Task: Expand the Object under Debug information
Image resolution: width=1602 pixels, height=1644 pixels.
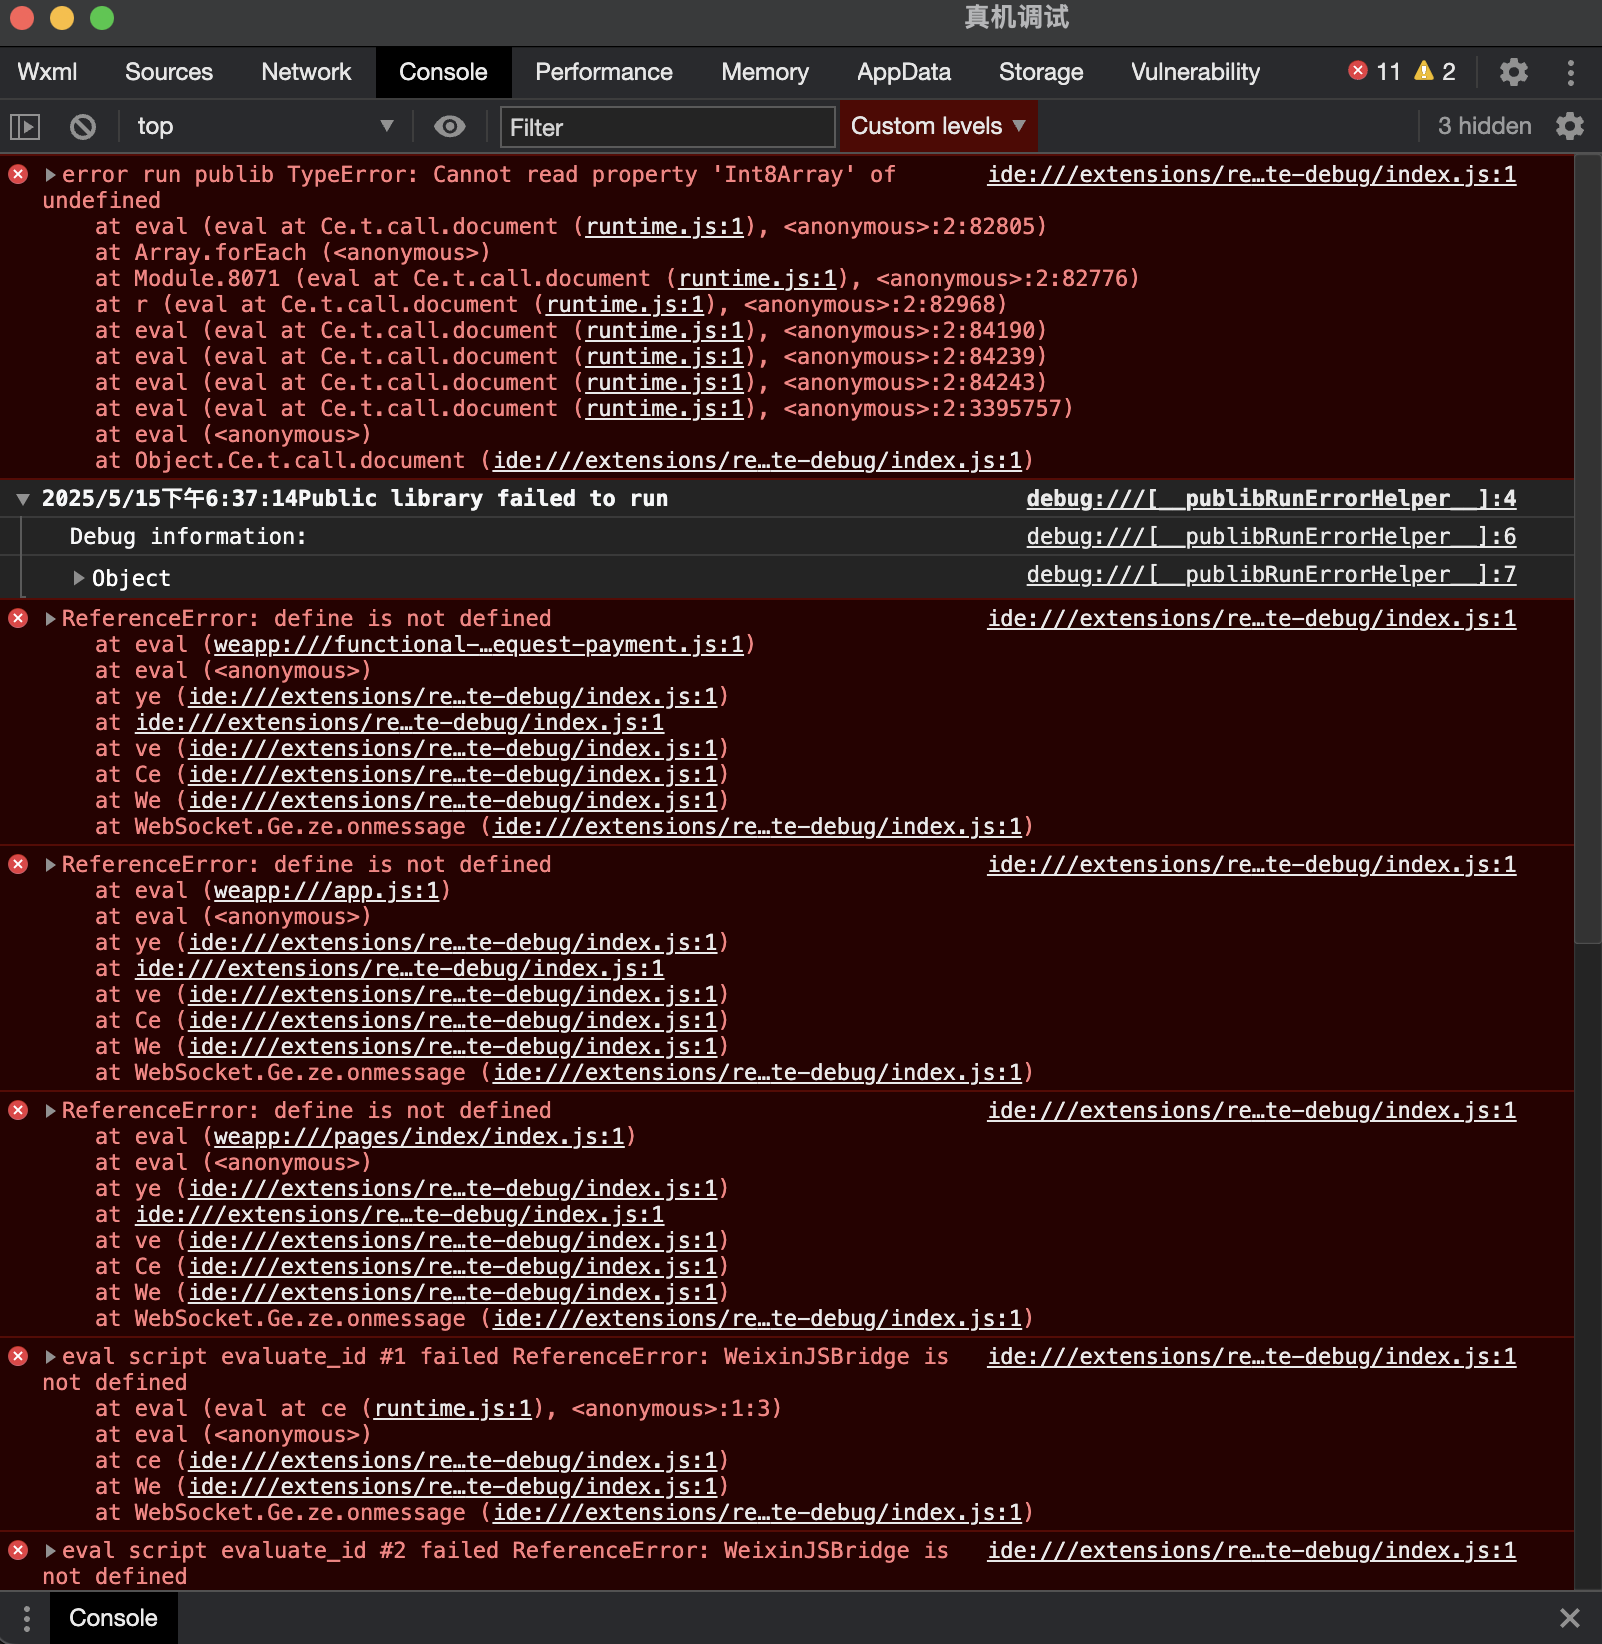Action: [79, 578]
